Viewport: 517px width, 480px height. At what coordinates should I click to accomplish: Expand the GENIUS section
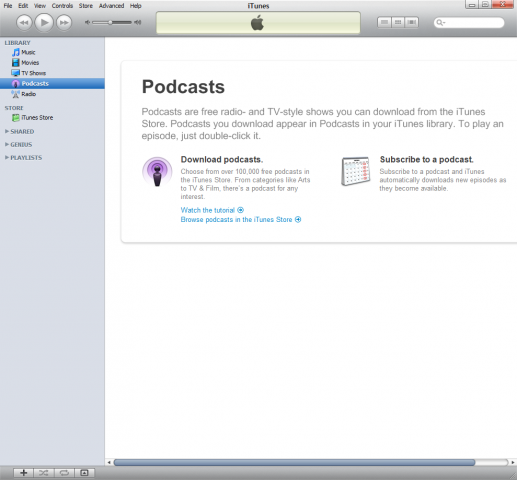7,144
